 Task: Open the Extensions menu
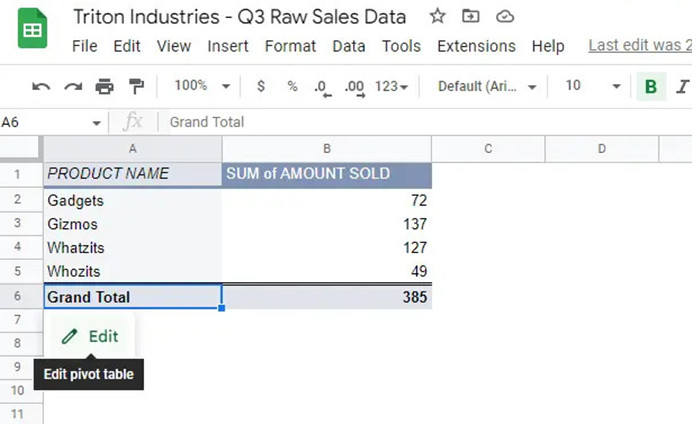[476, 46]
